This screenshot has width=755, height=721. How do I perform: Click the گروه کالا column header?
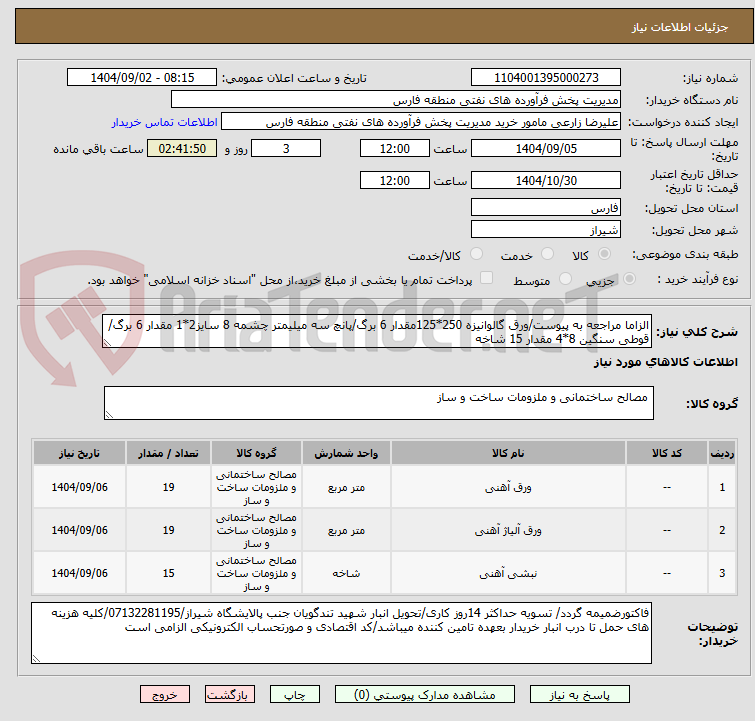(x=257, y=453)
